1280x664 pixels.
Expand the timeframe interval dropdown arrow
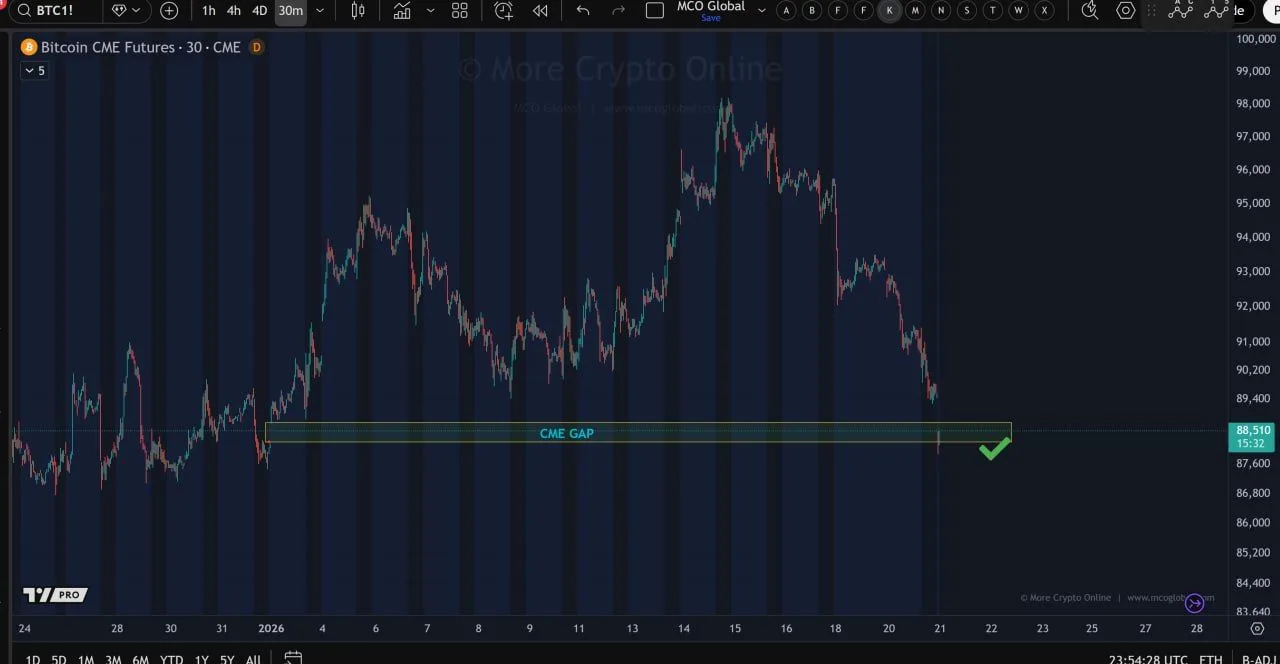pos(320,11)
